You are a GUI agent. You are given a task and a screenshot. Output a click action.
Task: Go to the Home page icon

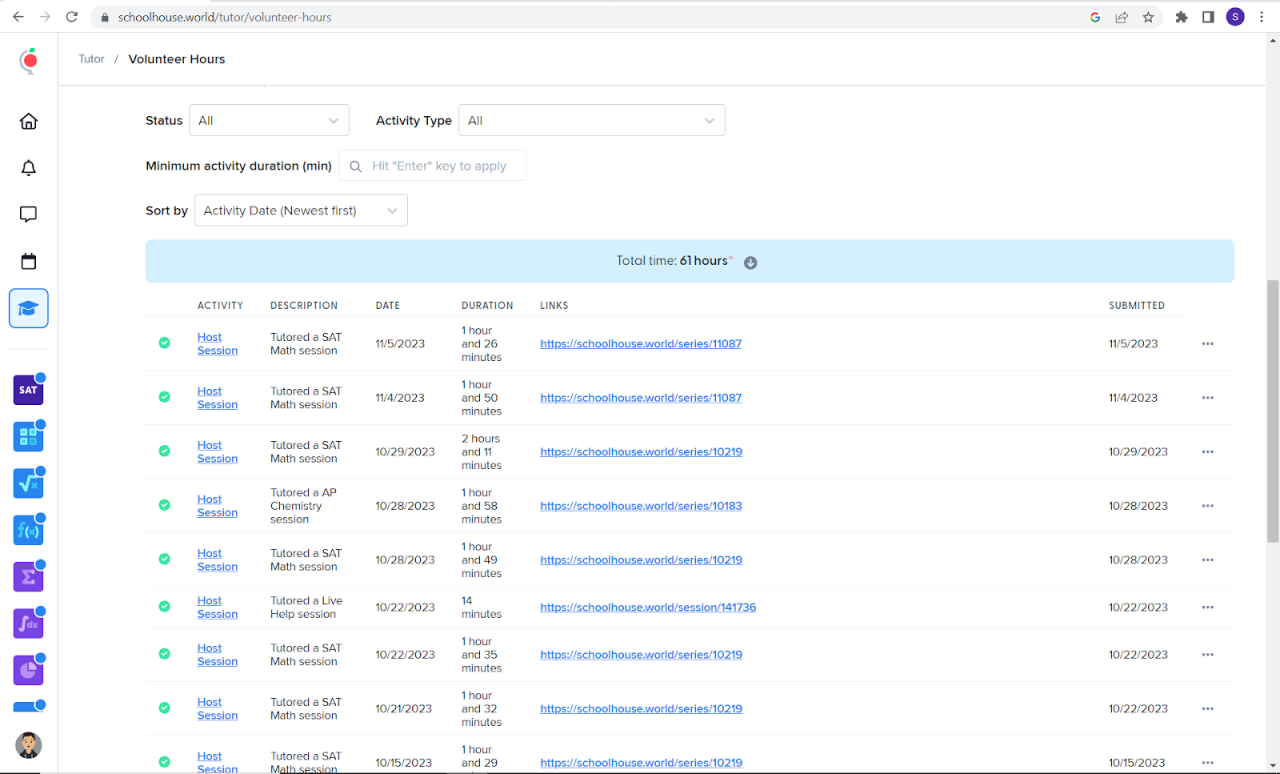coord(29,121)
